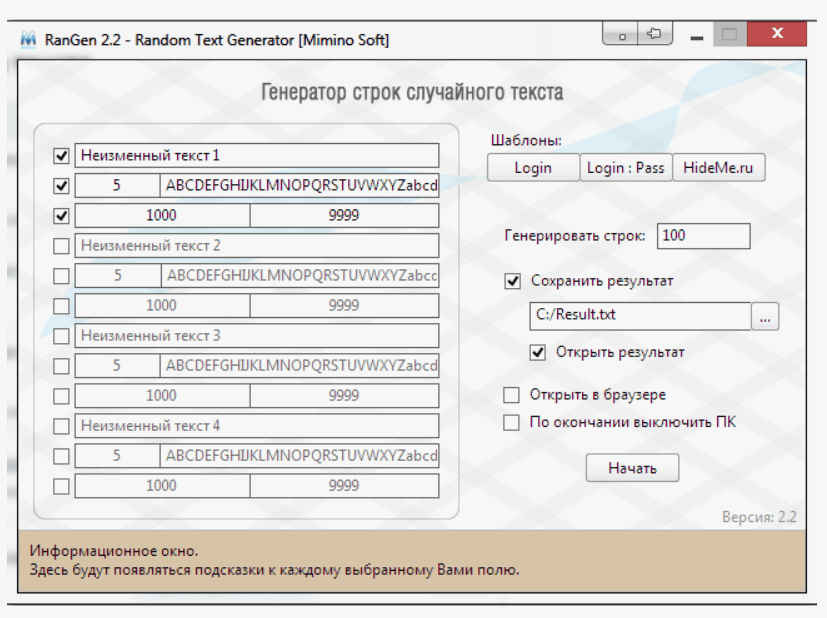The height and width of the screenshot is (618, 827).
Task: Apply the Login : Pass template
Action: pos(626,168)
